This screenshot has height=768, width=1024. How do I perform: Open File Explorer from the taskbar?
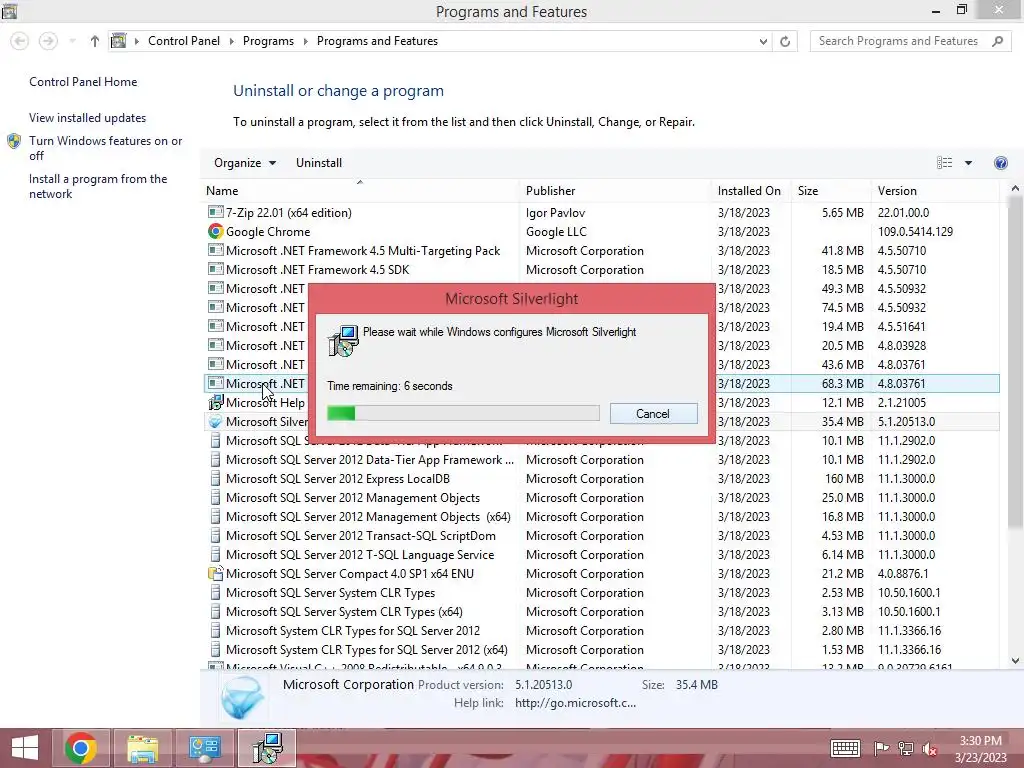(143, 748)
